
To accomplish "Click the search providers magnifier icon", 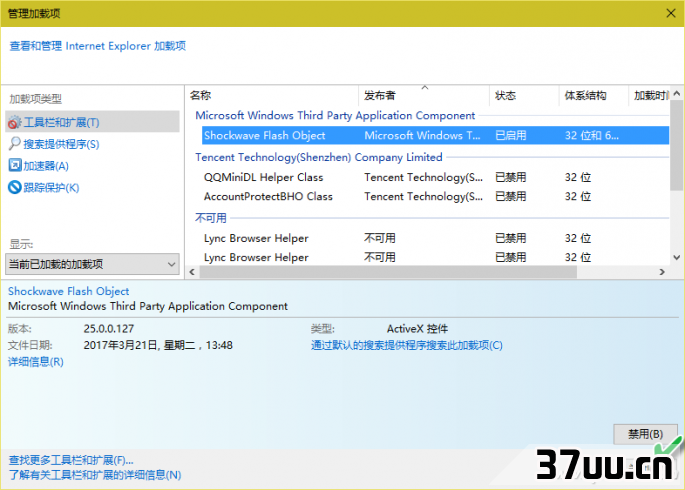I will [14, 144].
